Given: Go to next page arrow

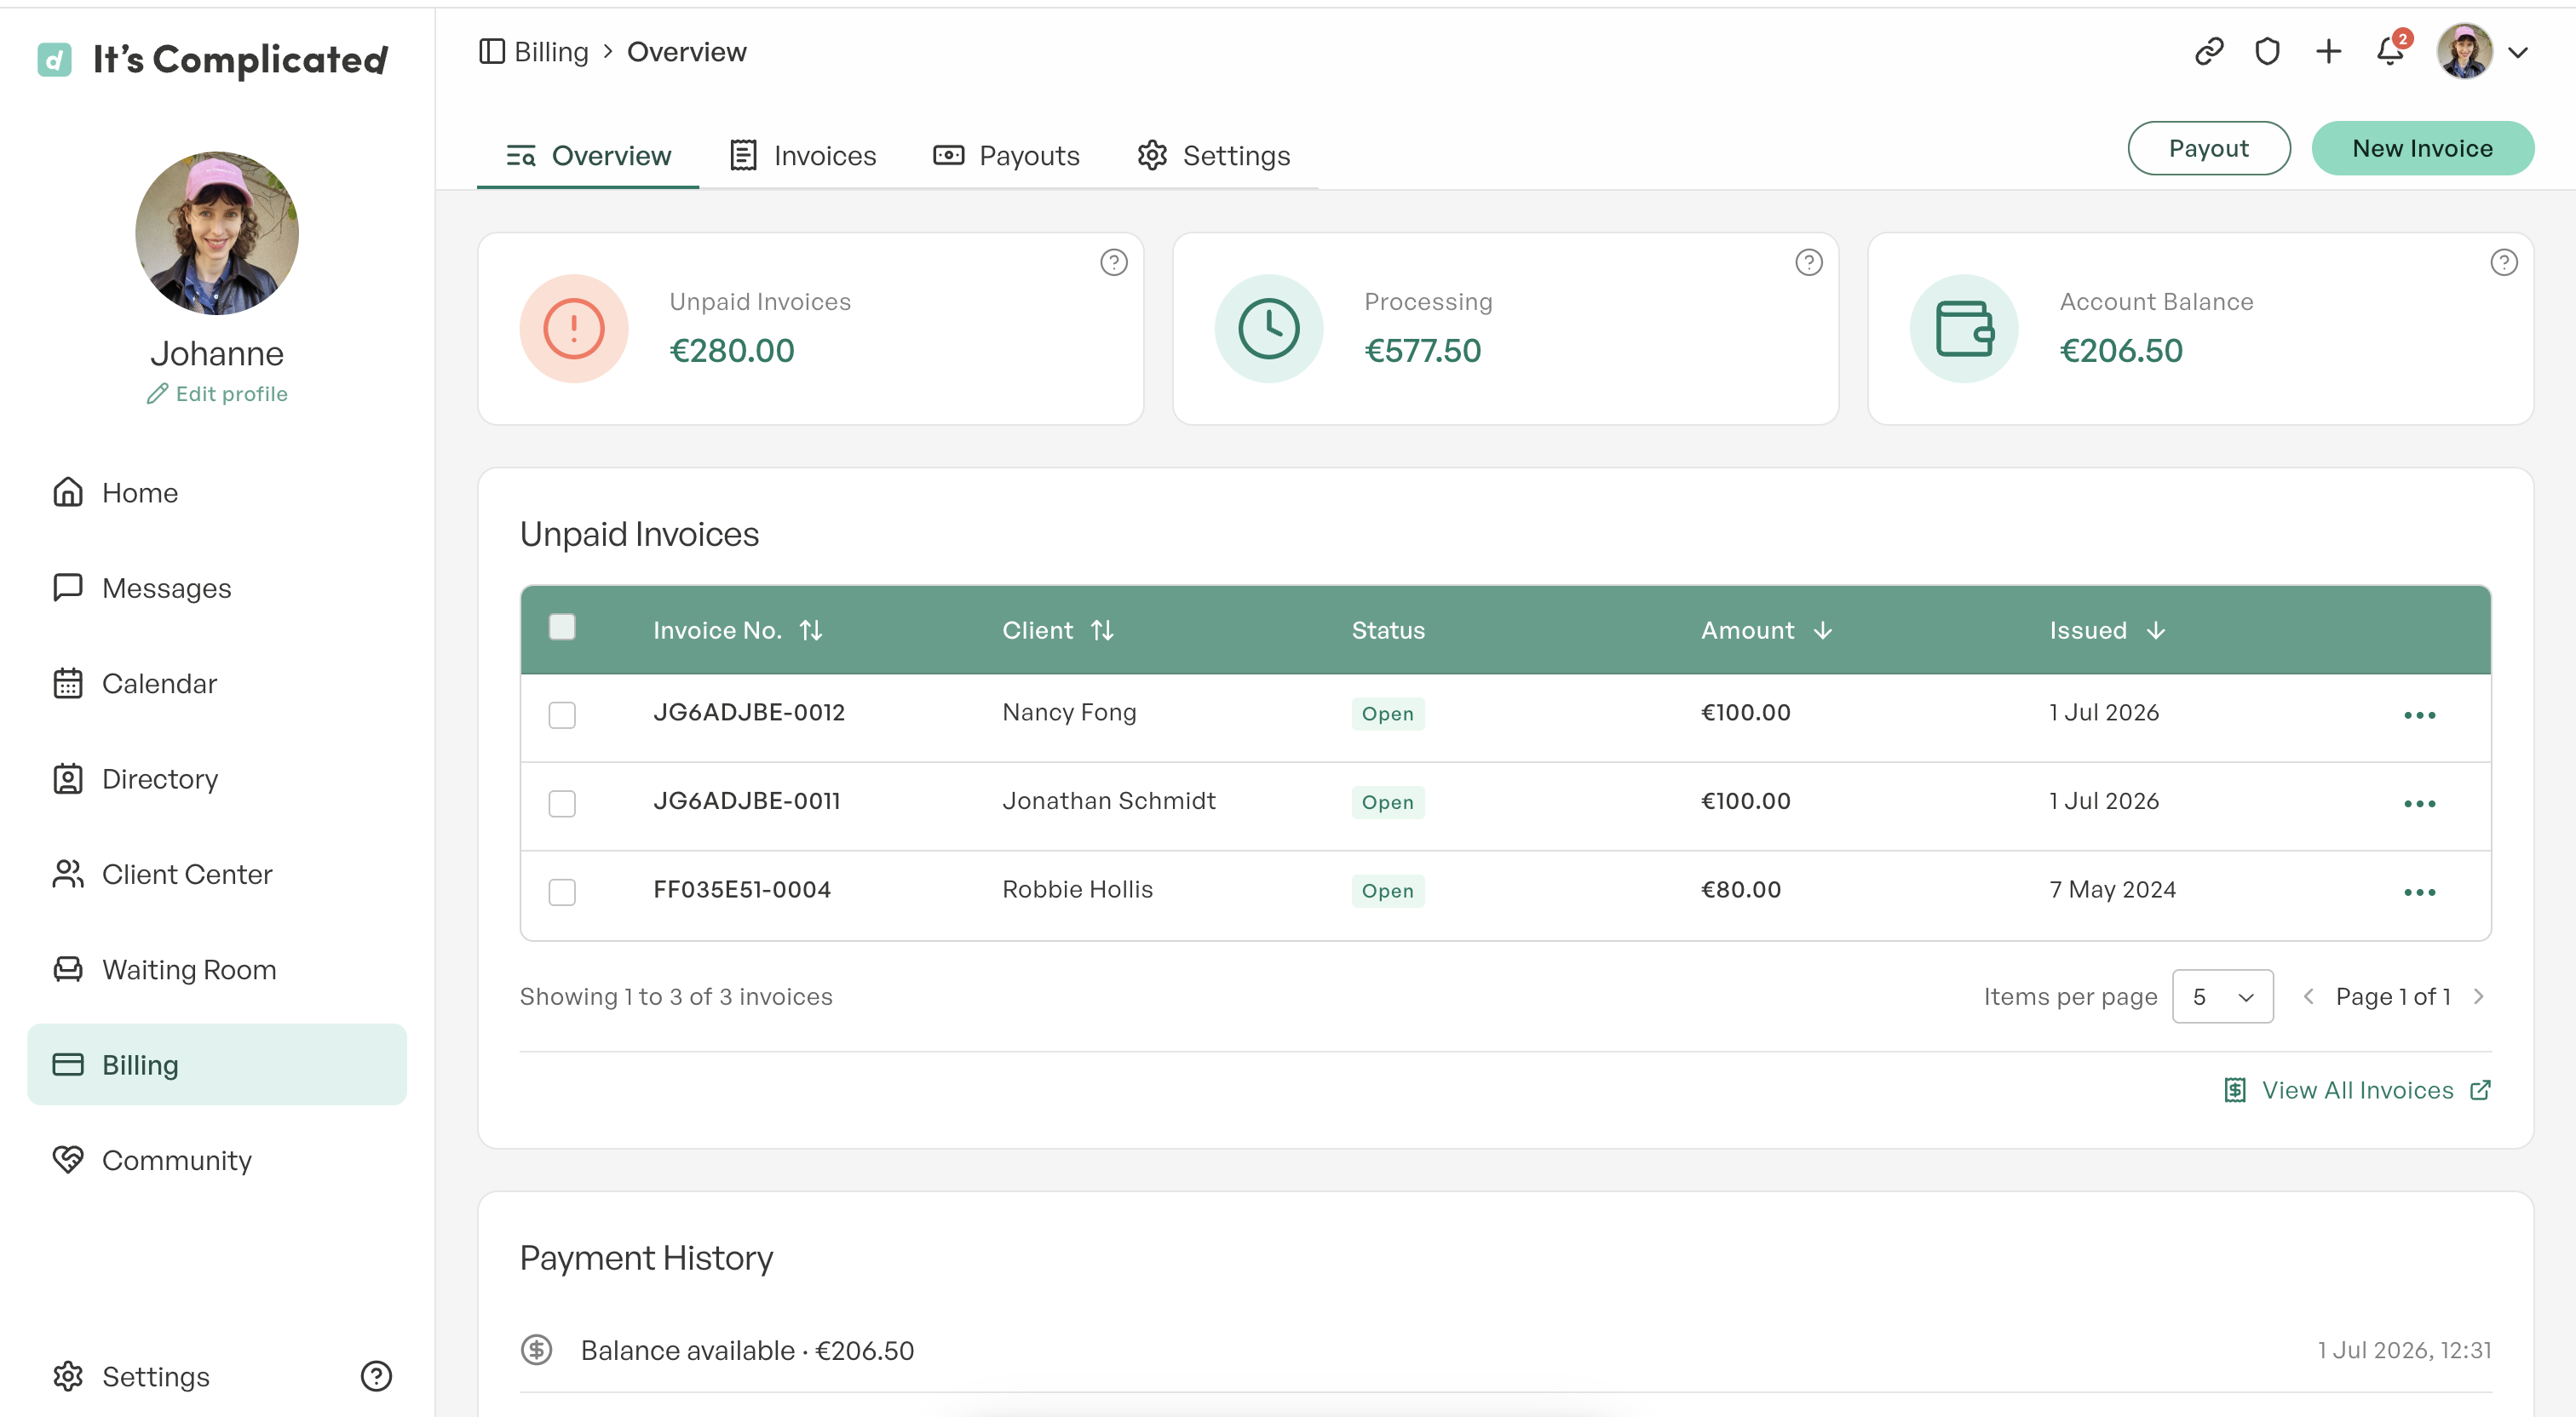Looking at the screenshot, I should [2478, 996].
